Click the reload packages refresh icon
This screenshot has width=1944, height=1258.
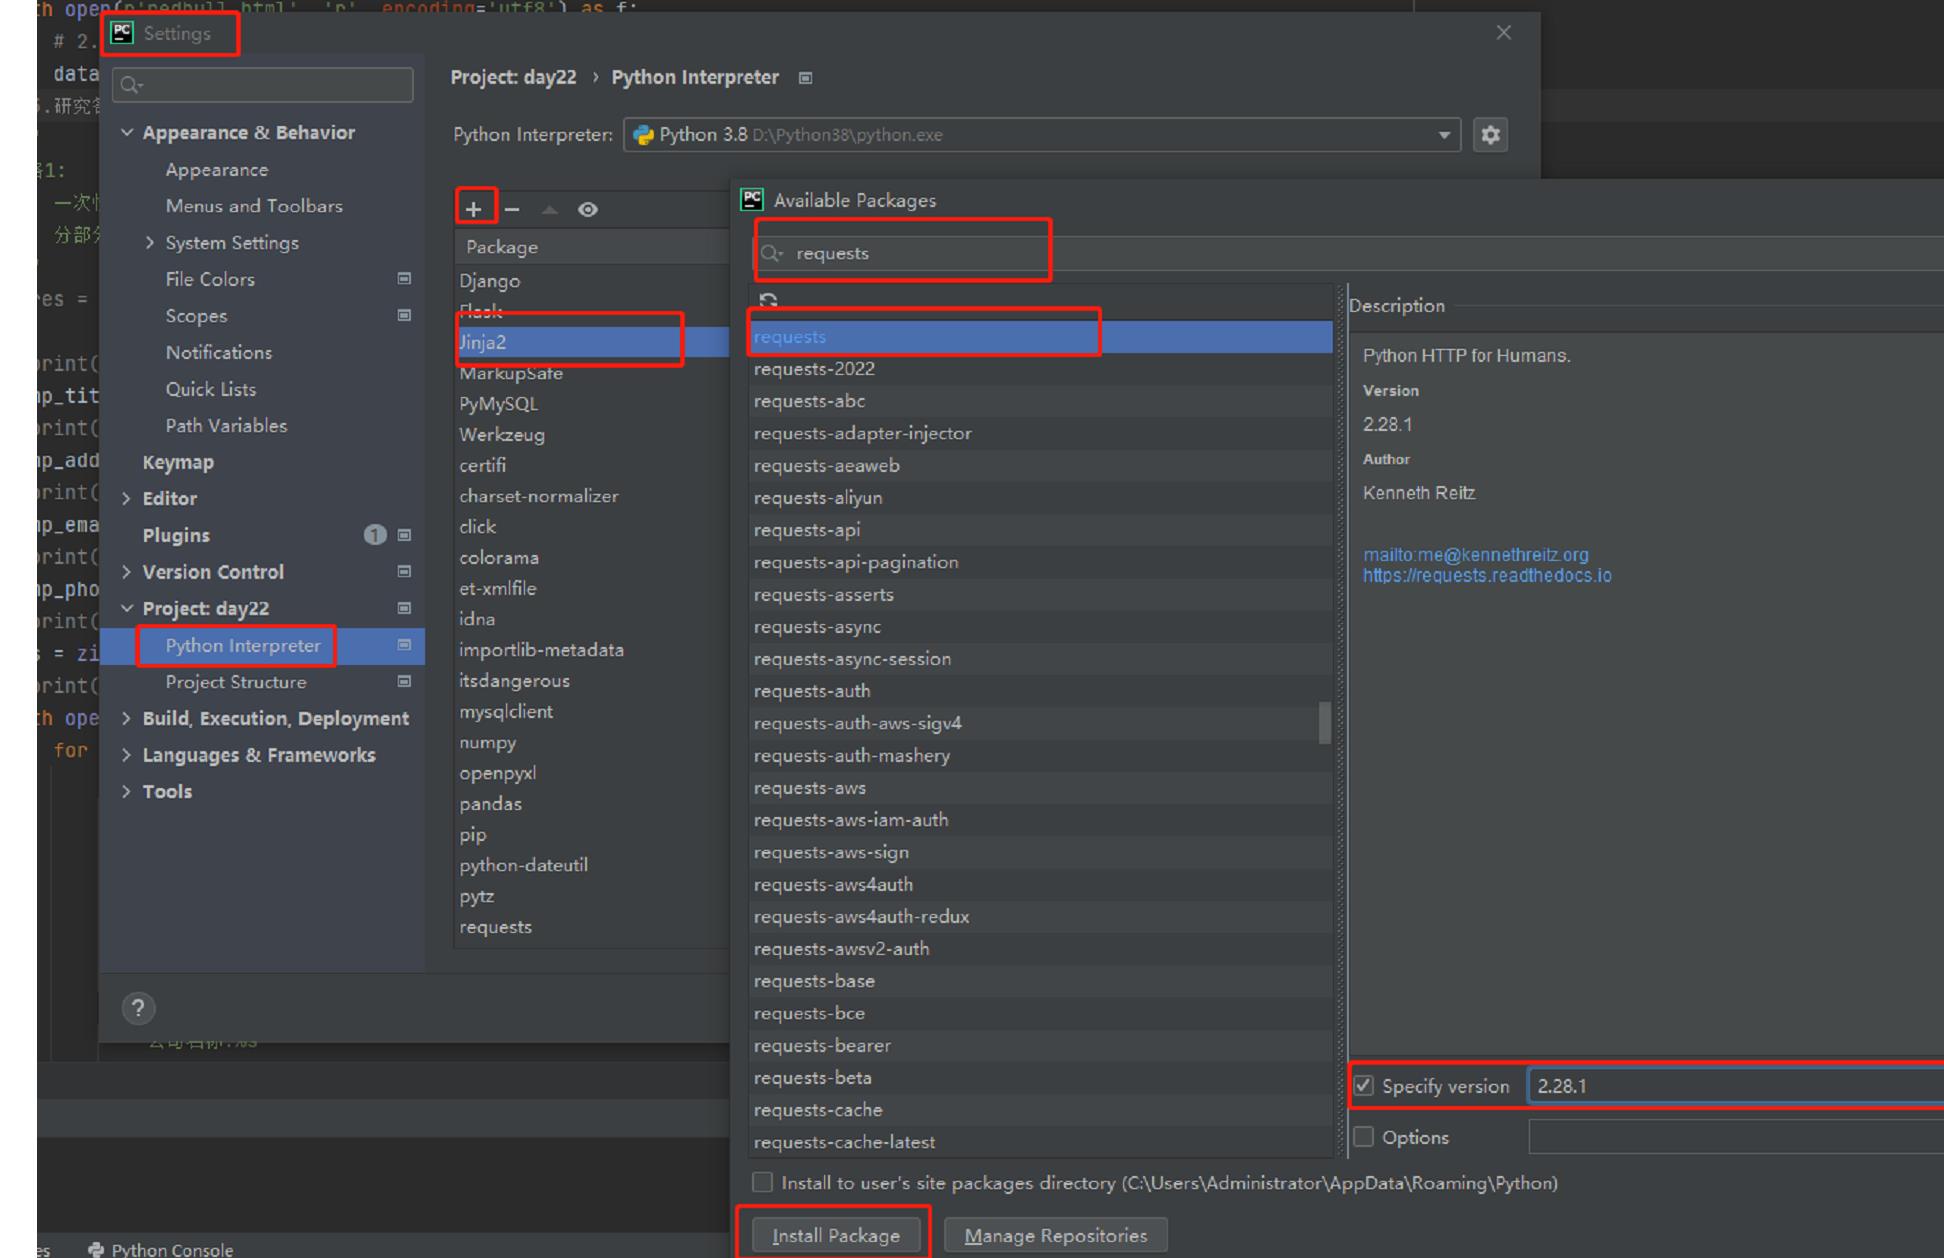pyautogui.click(x=768, y=300)
